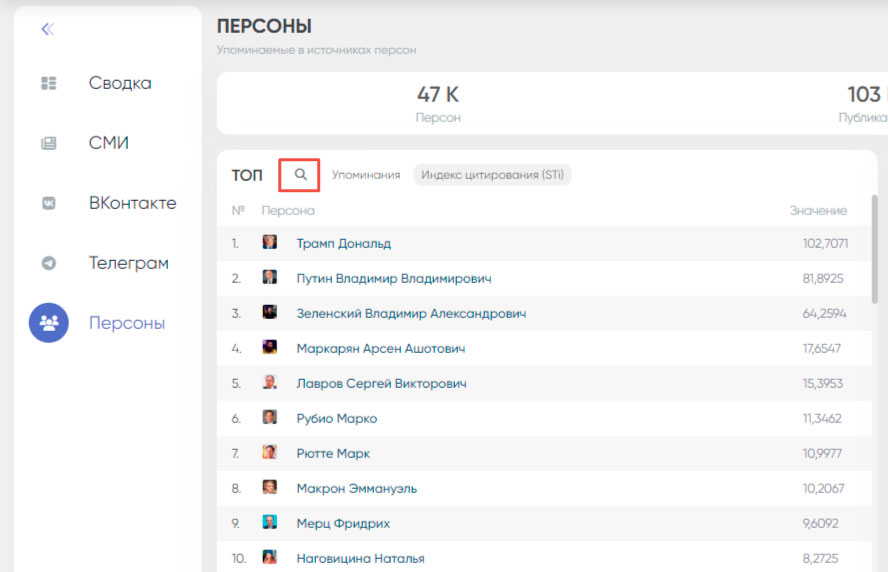Viewport: 888px width, 572px height.
Task: Click the Телеграм paper plane icon
Action: click(48, 263)
